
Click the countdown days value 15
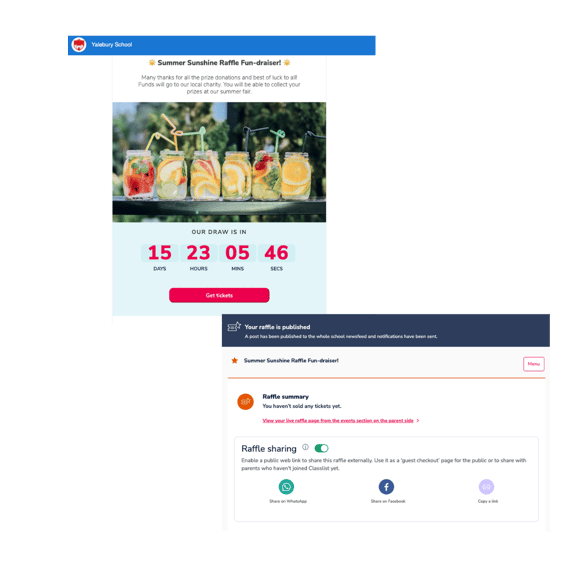coord(160,253)
